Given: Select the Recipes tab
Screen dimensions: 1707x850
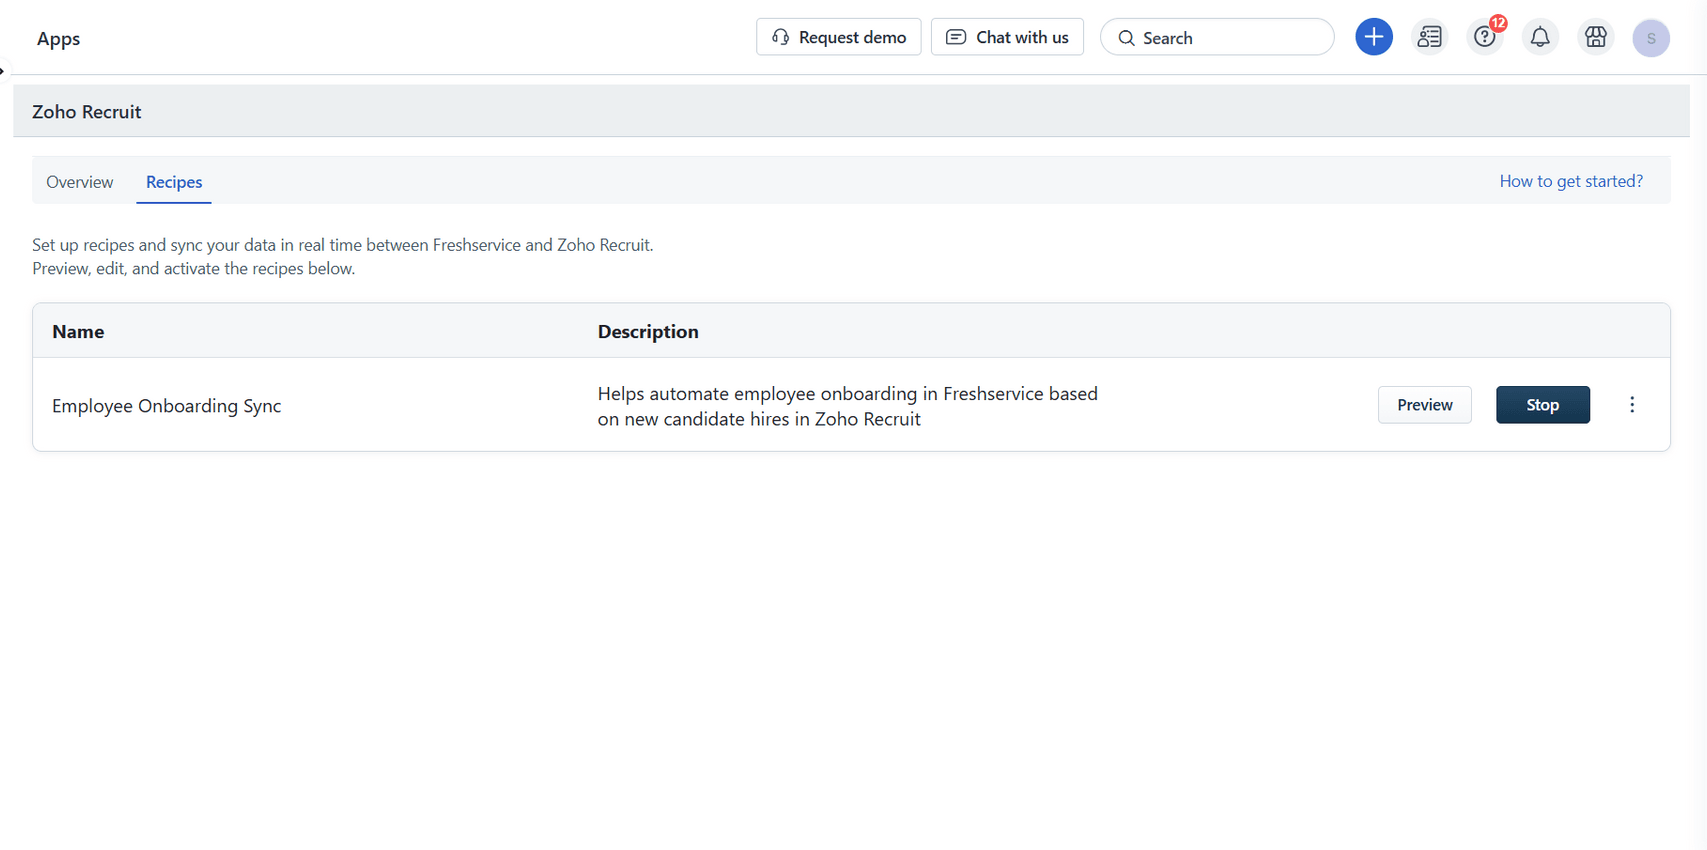Looking at the screenshot, I should (174, 182).
